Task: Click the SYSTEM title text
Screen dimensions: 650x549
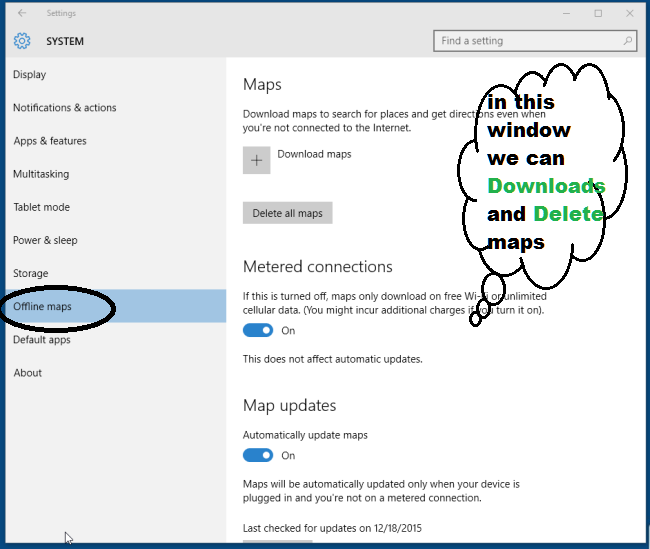Action: 65,41
